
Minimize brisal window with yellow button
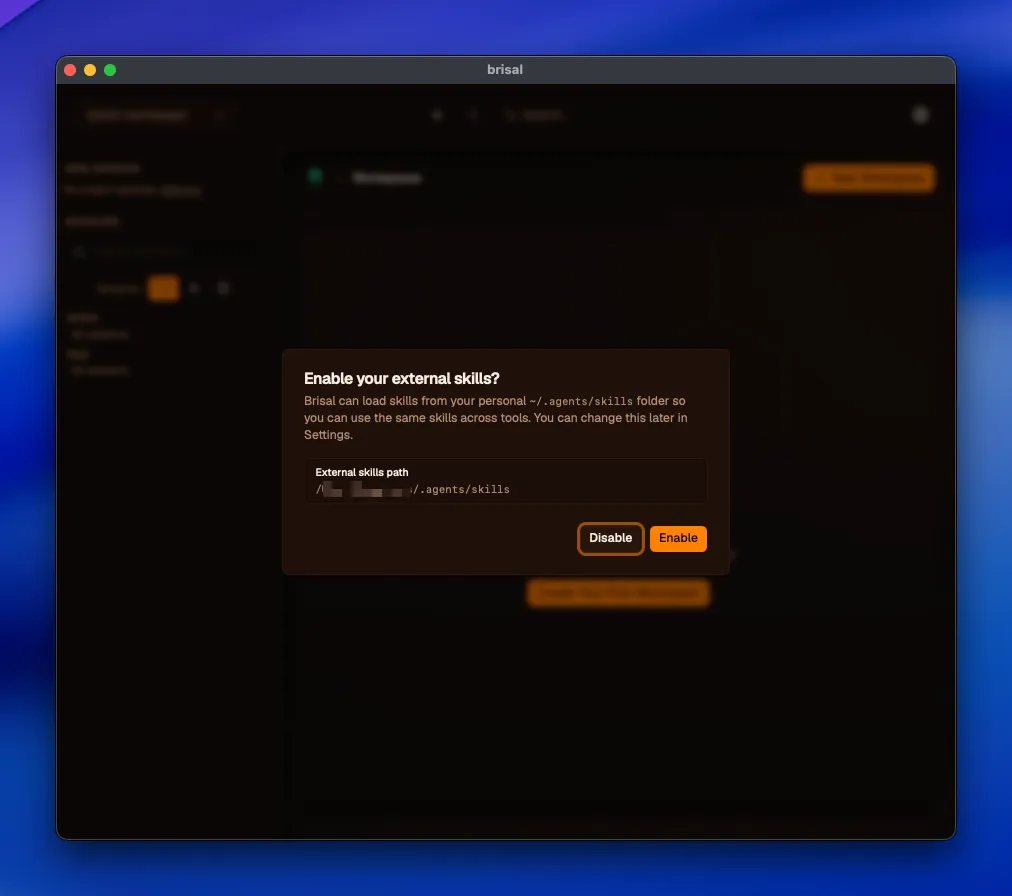(x=90, y=70)
